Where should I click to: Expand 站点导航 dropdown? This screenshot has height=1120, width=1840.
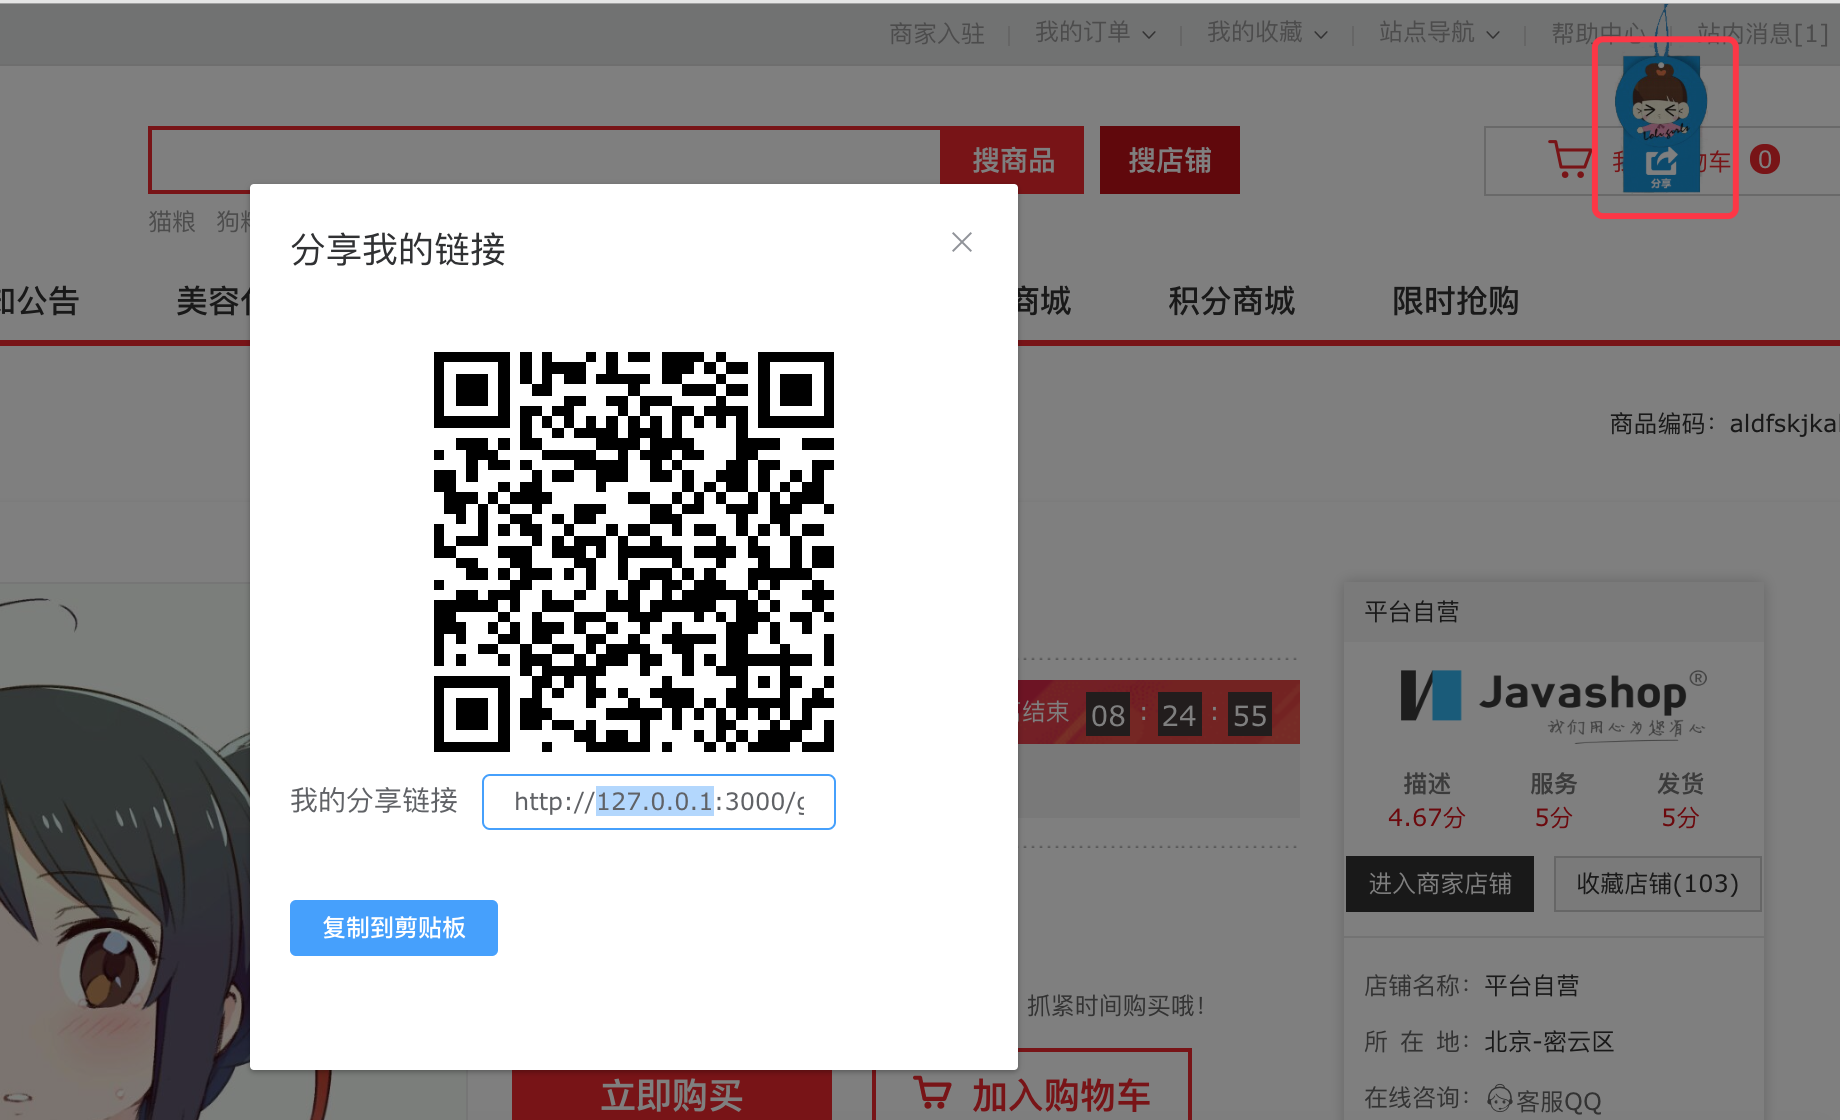pyautogui.click(x=1439, y=33)
